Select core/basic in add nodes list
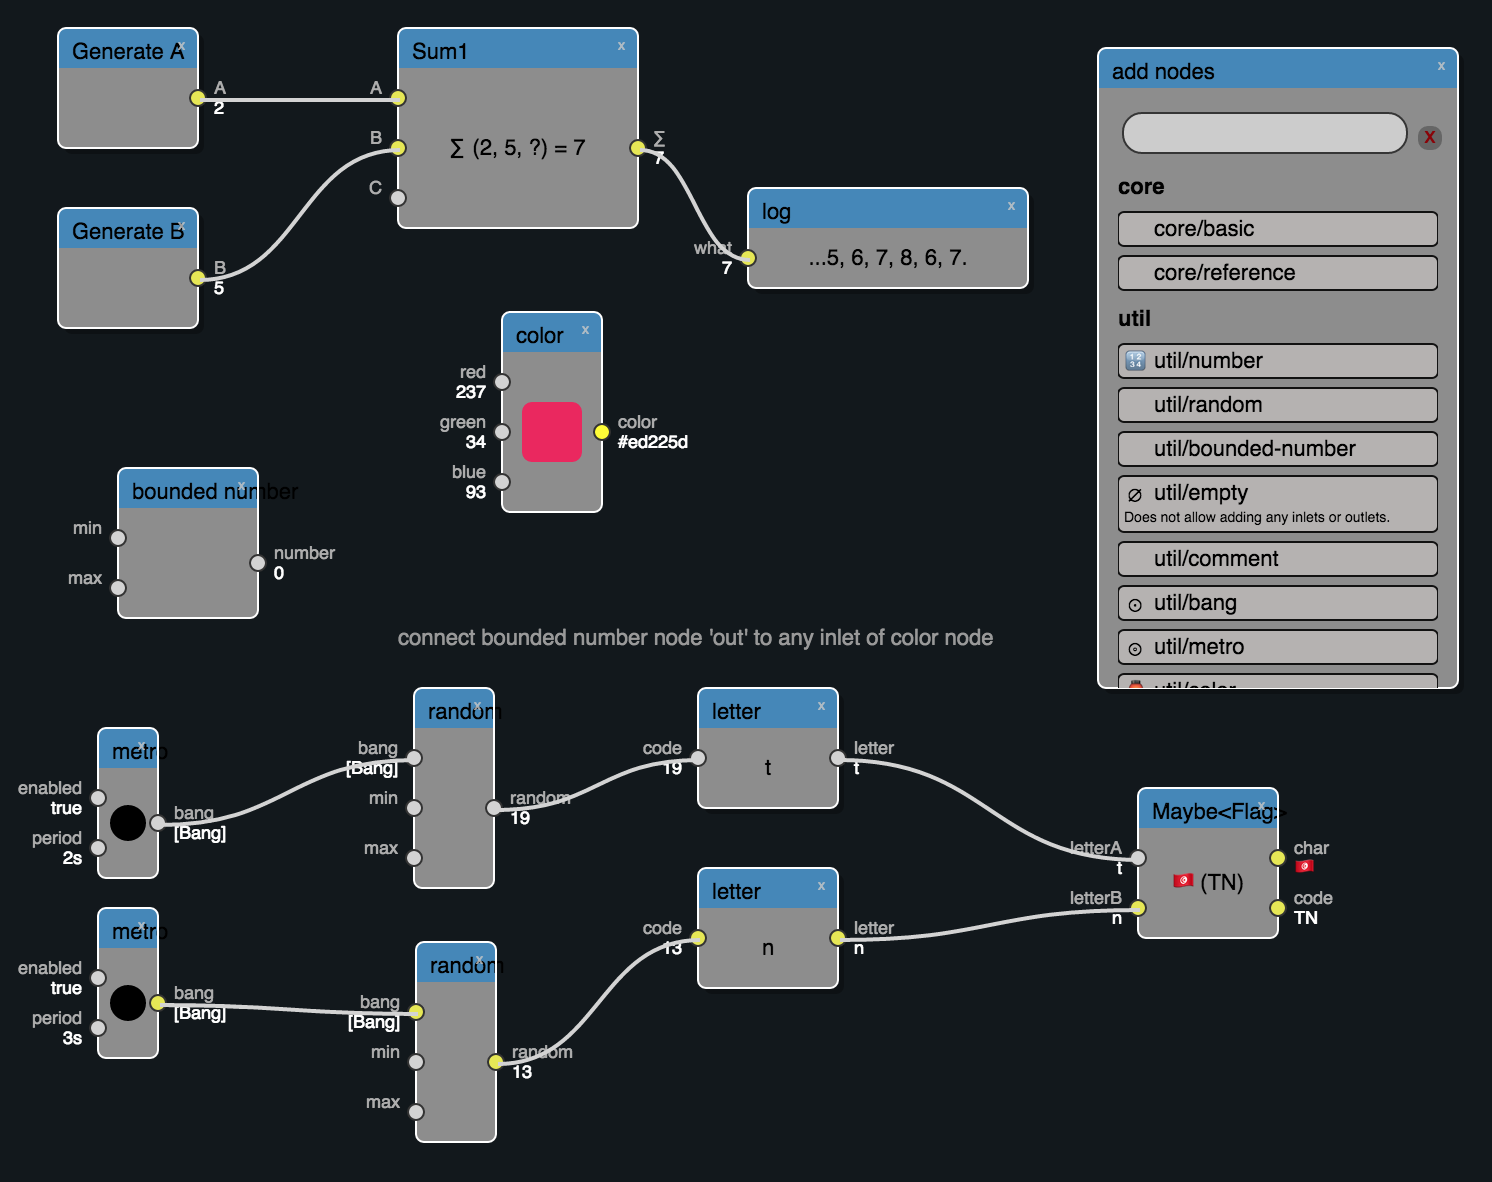The height and width of the screenshot is (1182, 1492). tap(1277, 229)
